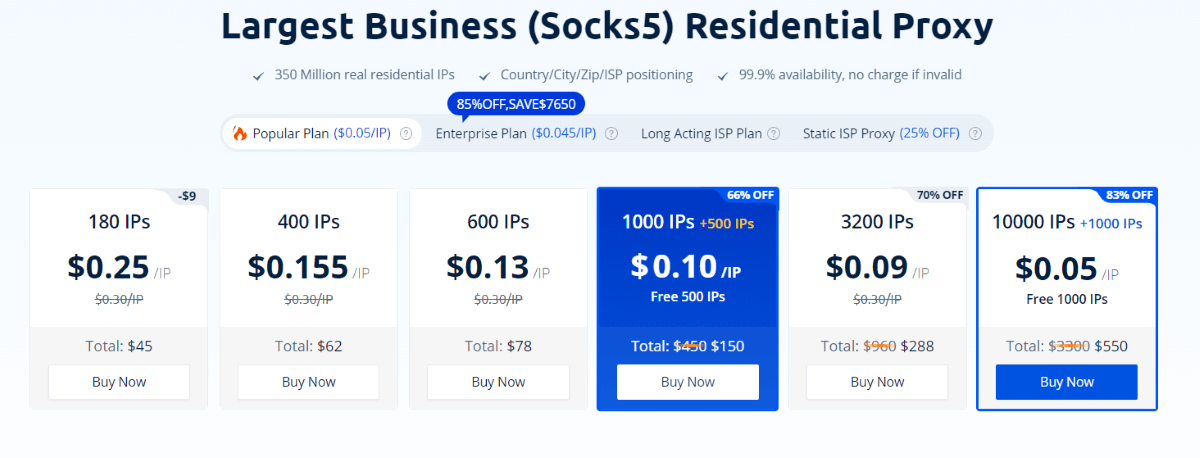
Task: Click Buy Now for 10000 IPs
Action: (1067, 382)
